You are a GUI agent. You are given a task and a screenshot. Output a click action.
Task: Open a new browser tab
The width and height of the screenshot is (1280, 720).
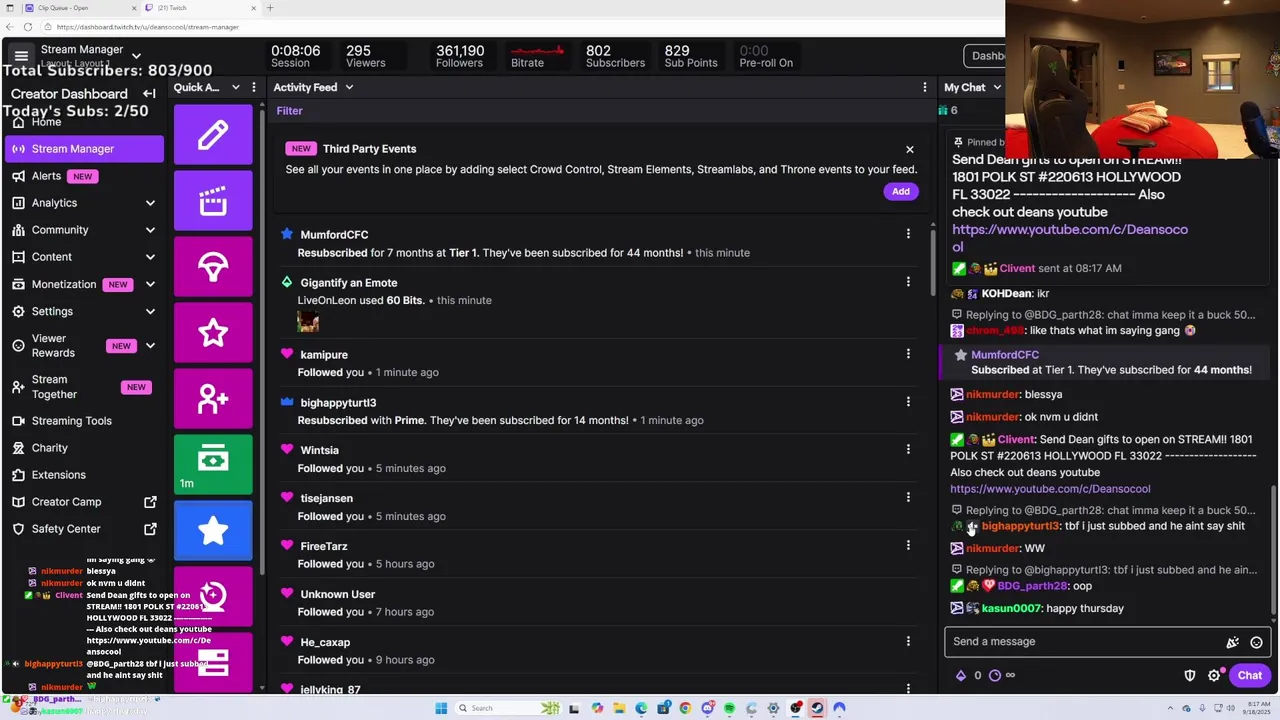point(270,8)
